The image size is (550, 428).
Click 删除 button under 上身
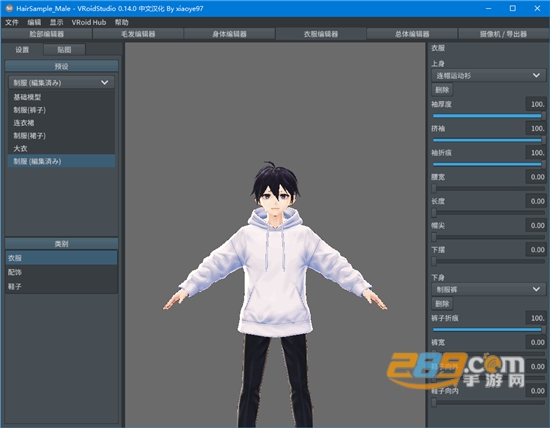tap(442, 90)
